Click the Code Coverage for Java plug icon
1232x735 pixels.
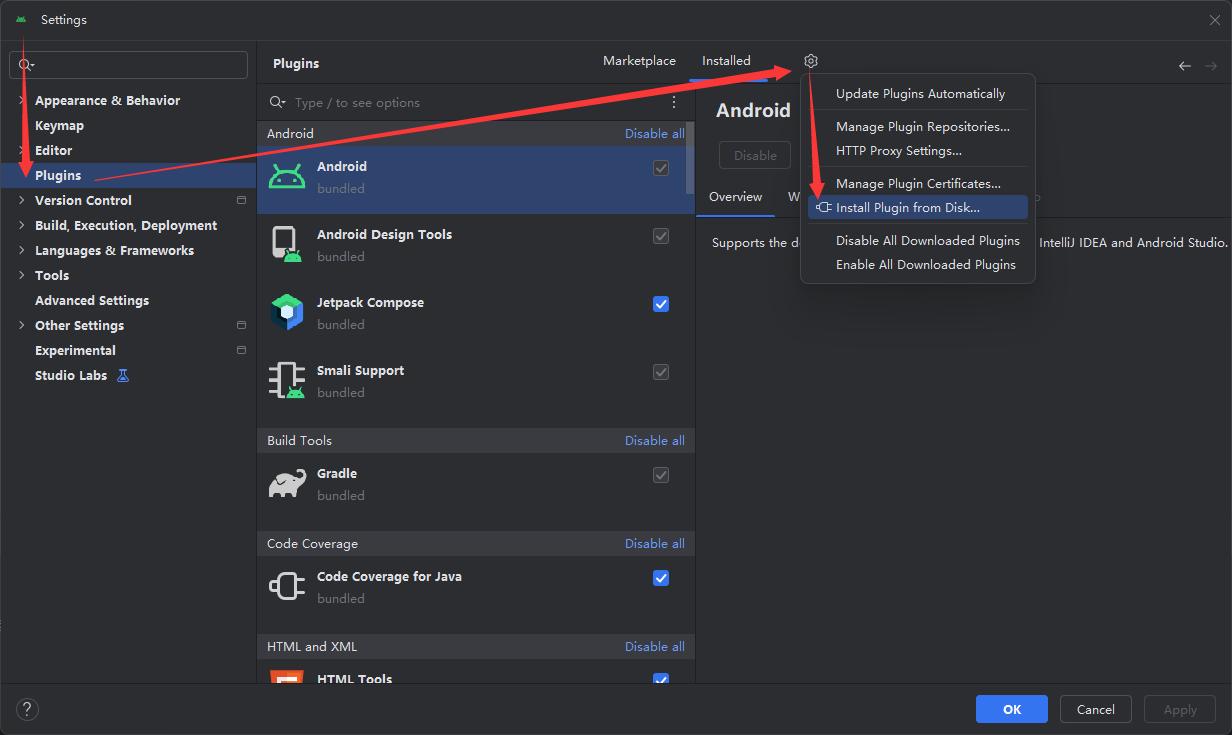click(x=287, y=587)
